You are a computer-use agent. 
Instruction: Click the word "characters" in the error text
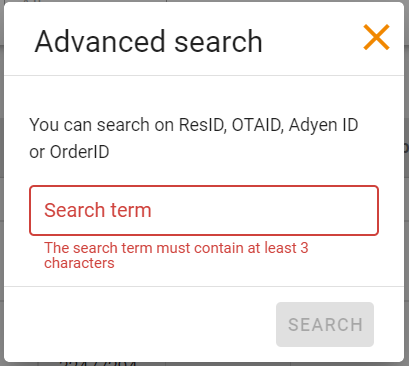tap(79, 263)
